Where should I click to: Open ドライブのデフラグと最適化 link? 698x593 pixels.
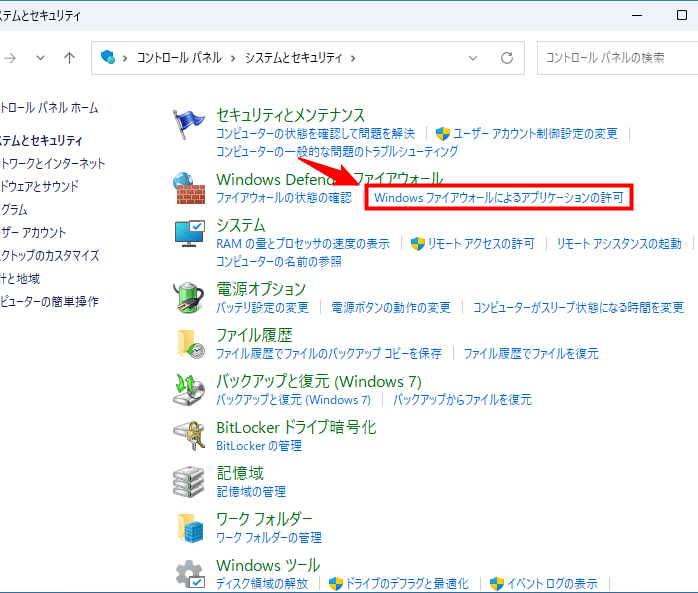[x=407, y=583]
